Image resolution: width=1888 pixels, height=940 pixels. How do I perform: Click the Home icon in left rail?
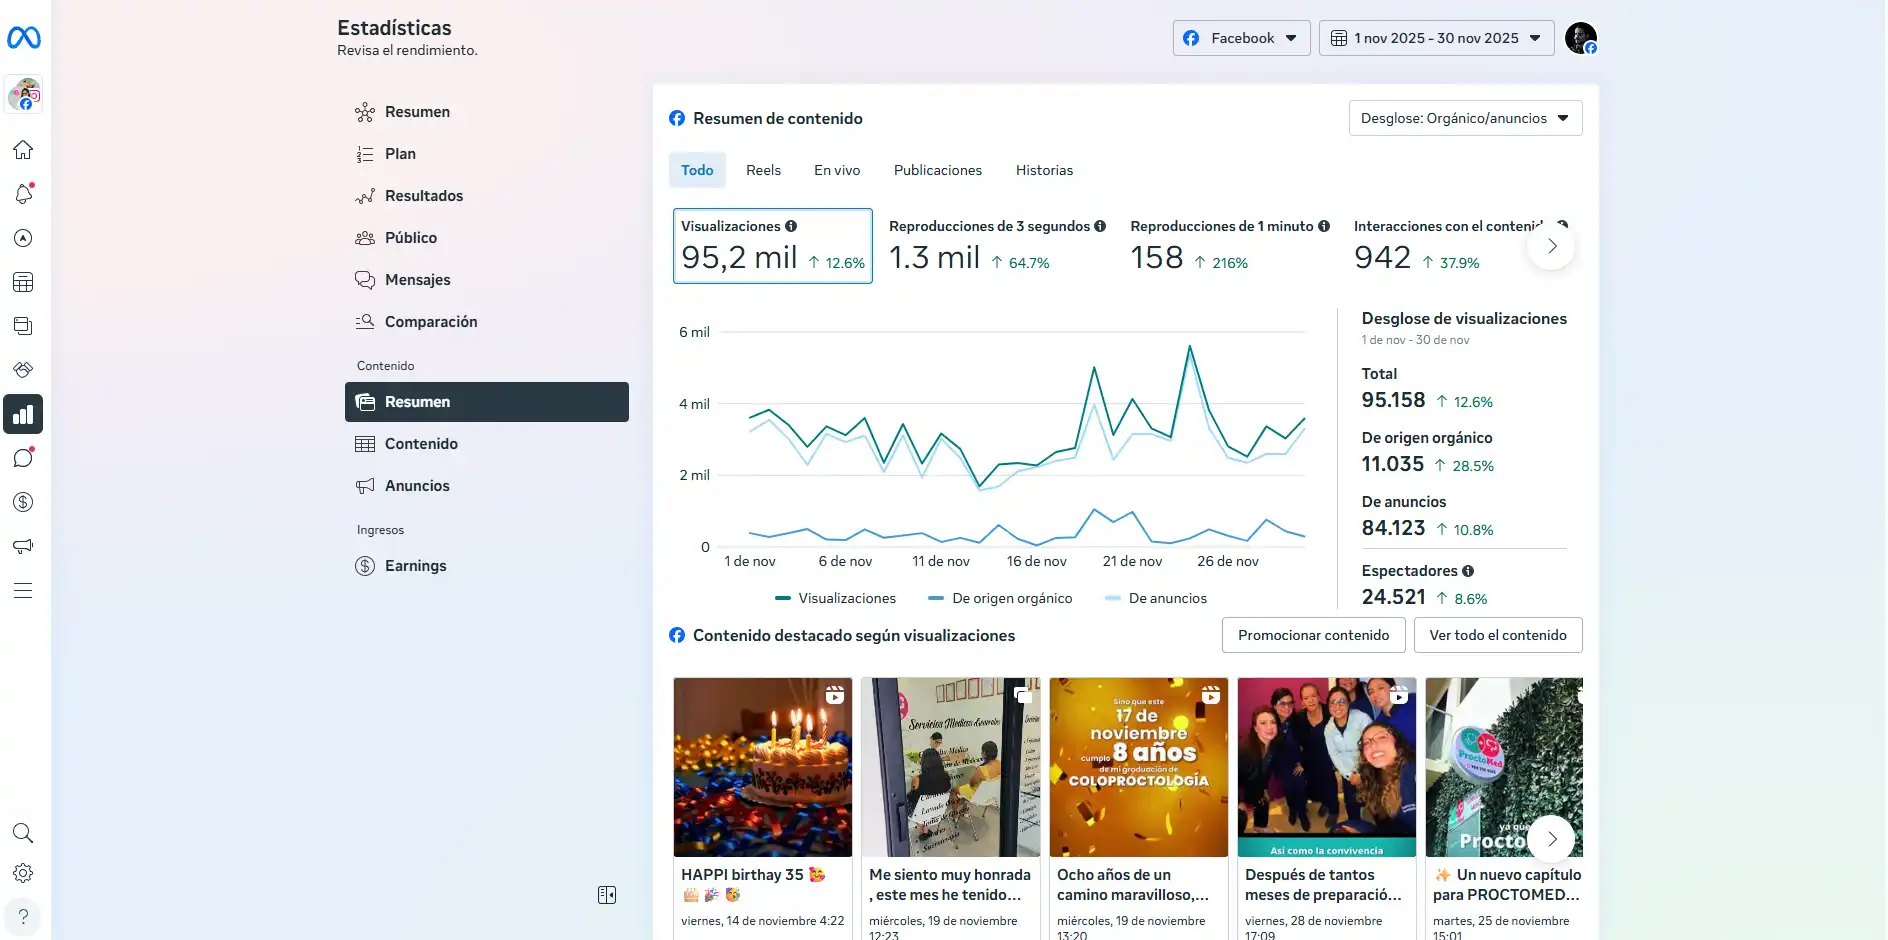click(23, 150)
